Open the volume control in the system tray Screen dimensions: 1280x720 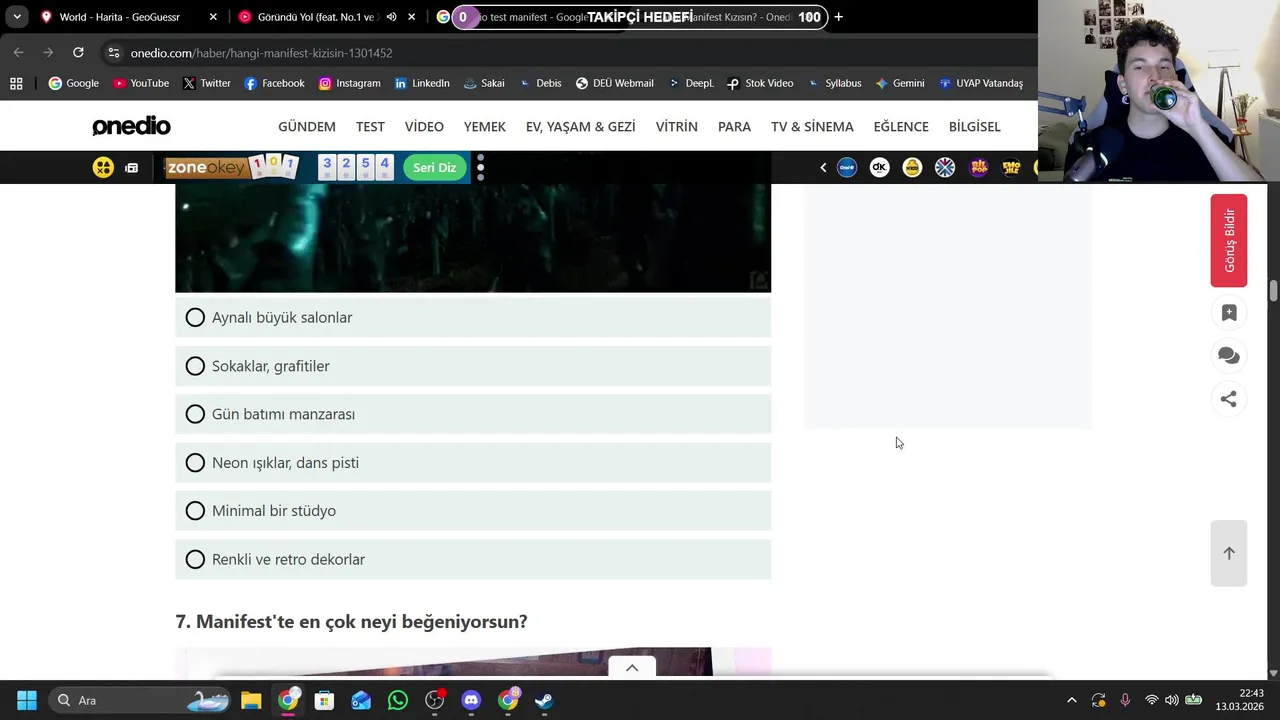(x=1171, y=700)
